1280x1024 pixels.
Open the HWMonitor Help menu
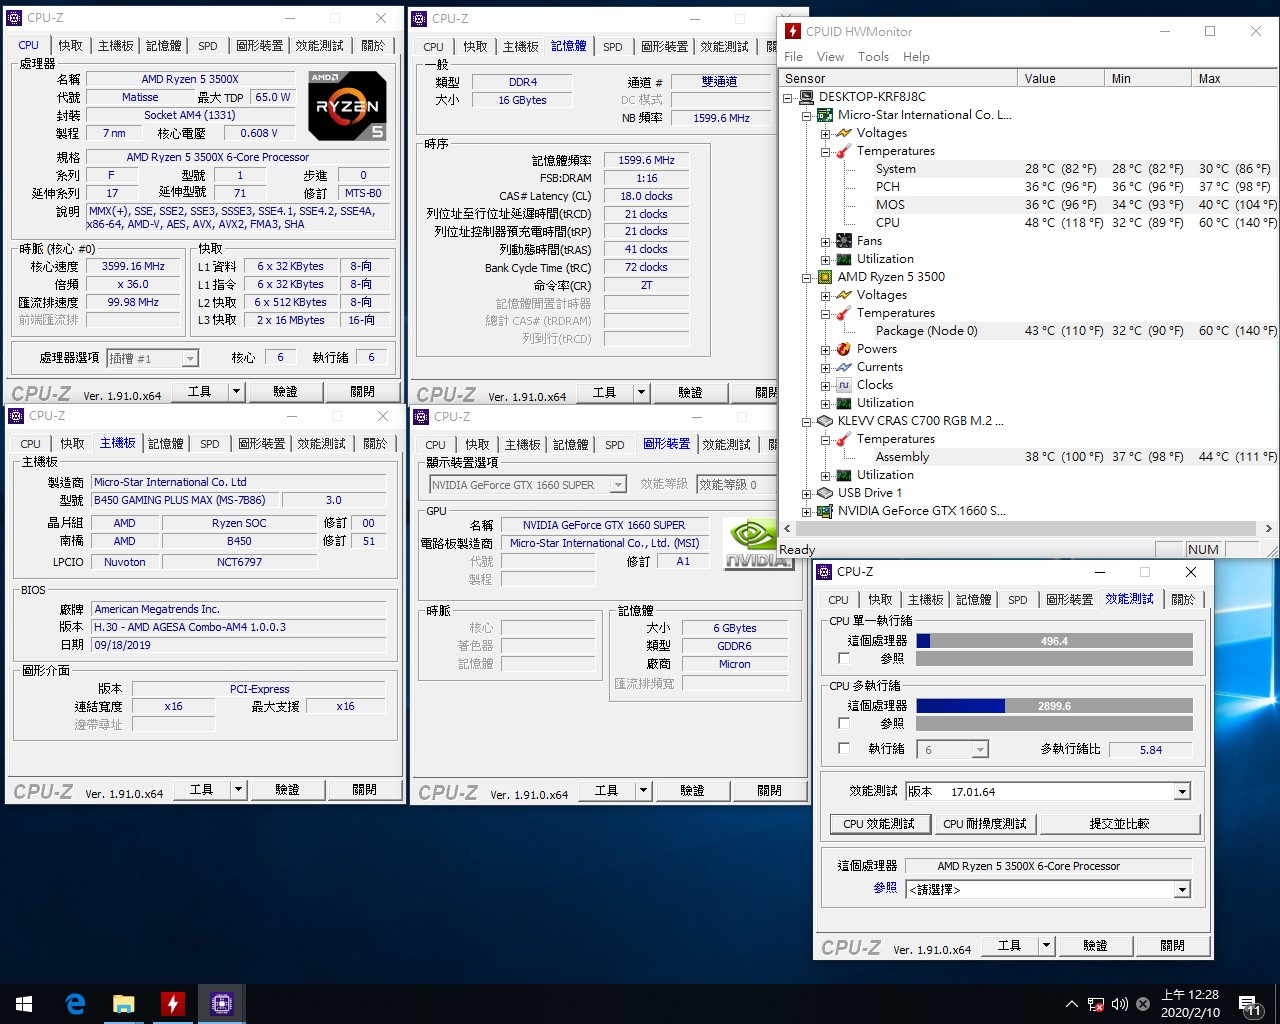pos(916,57)
